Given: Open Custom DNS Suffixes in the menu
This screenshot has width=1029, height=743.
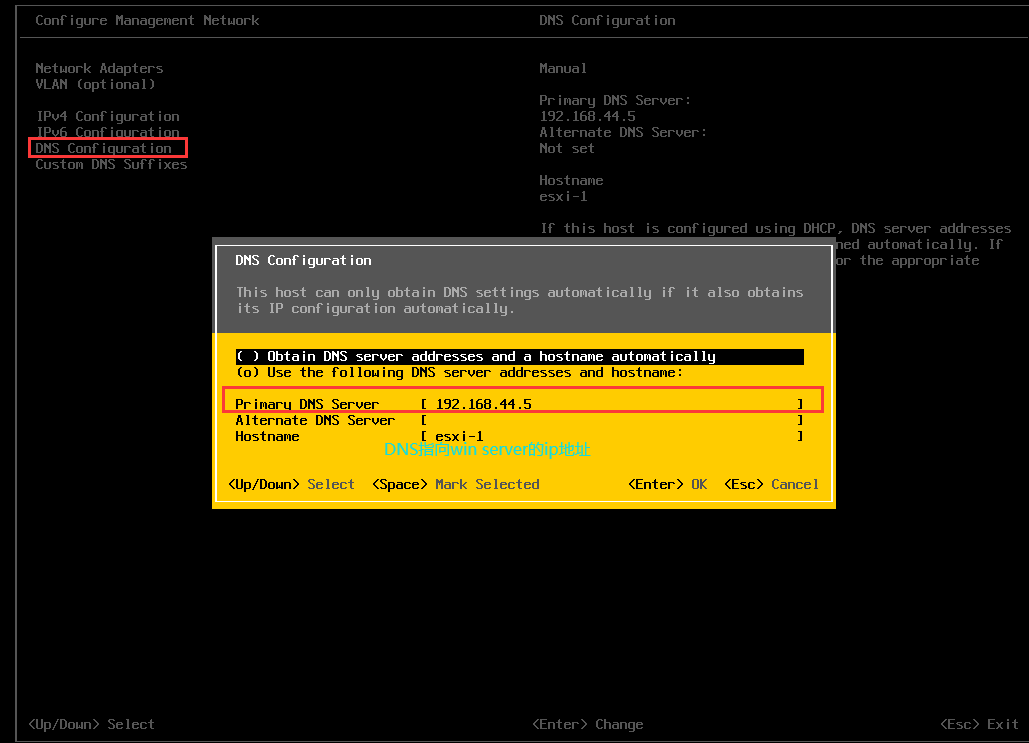Looking at the screenshot, I should point(111,164).
